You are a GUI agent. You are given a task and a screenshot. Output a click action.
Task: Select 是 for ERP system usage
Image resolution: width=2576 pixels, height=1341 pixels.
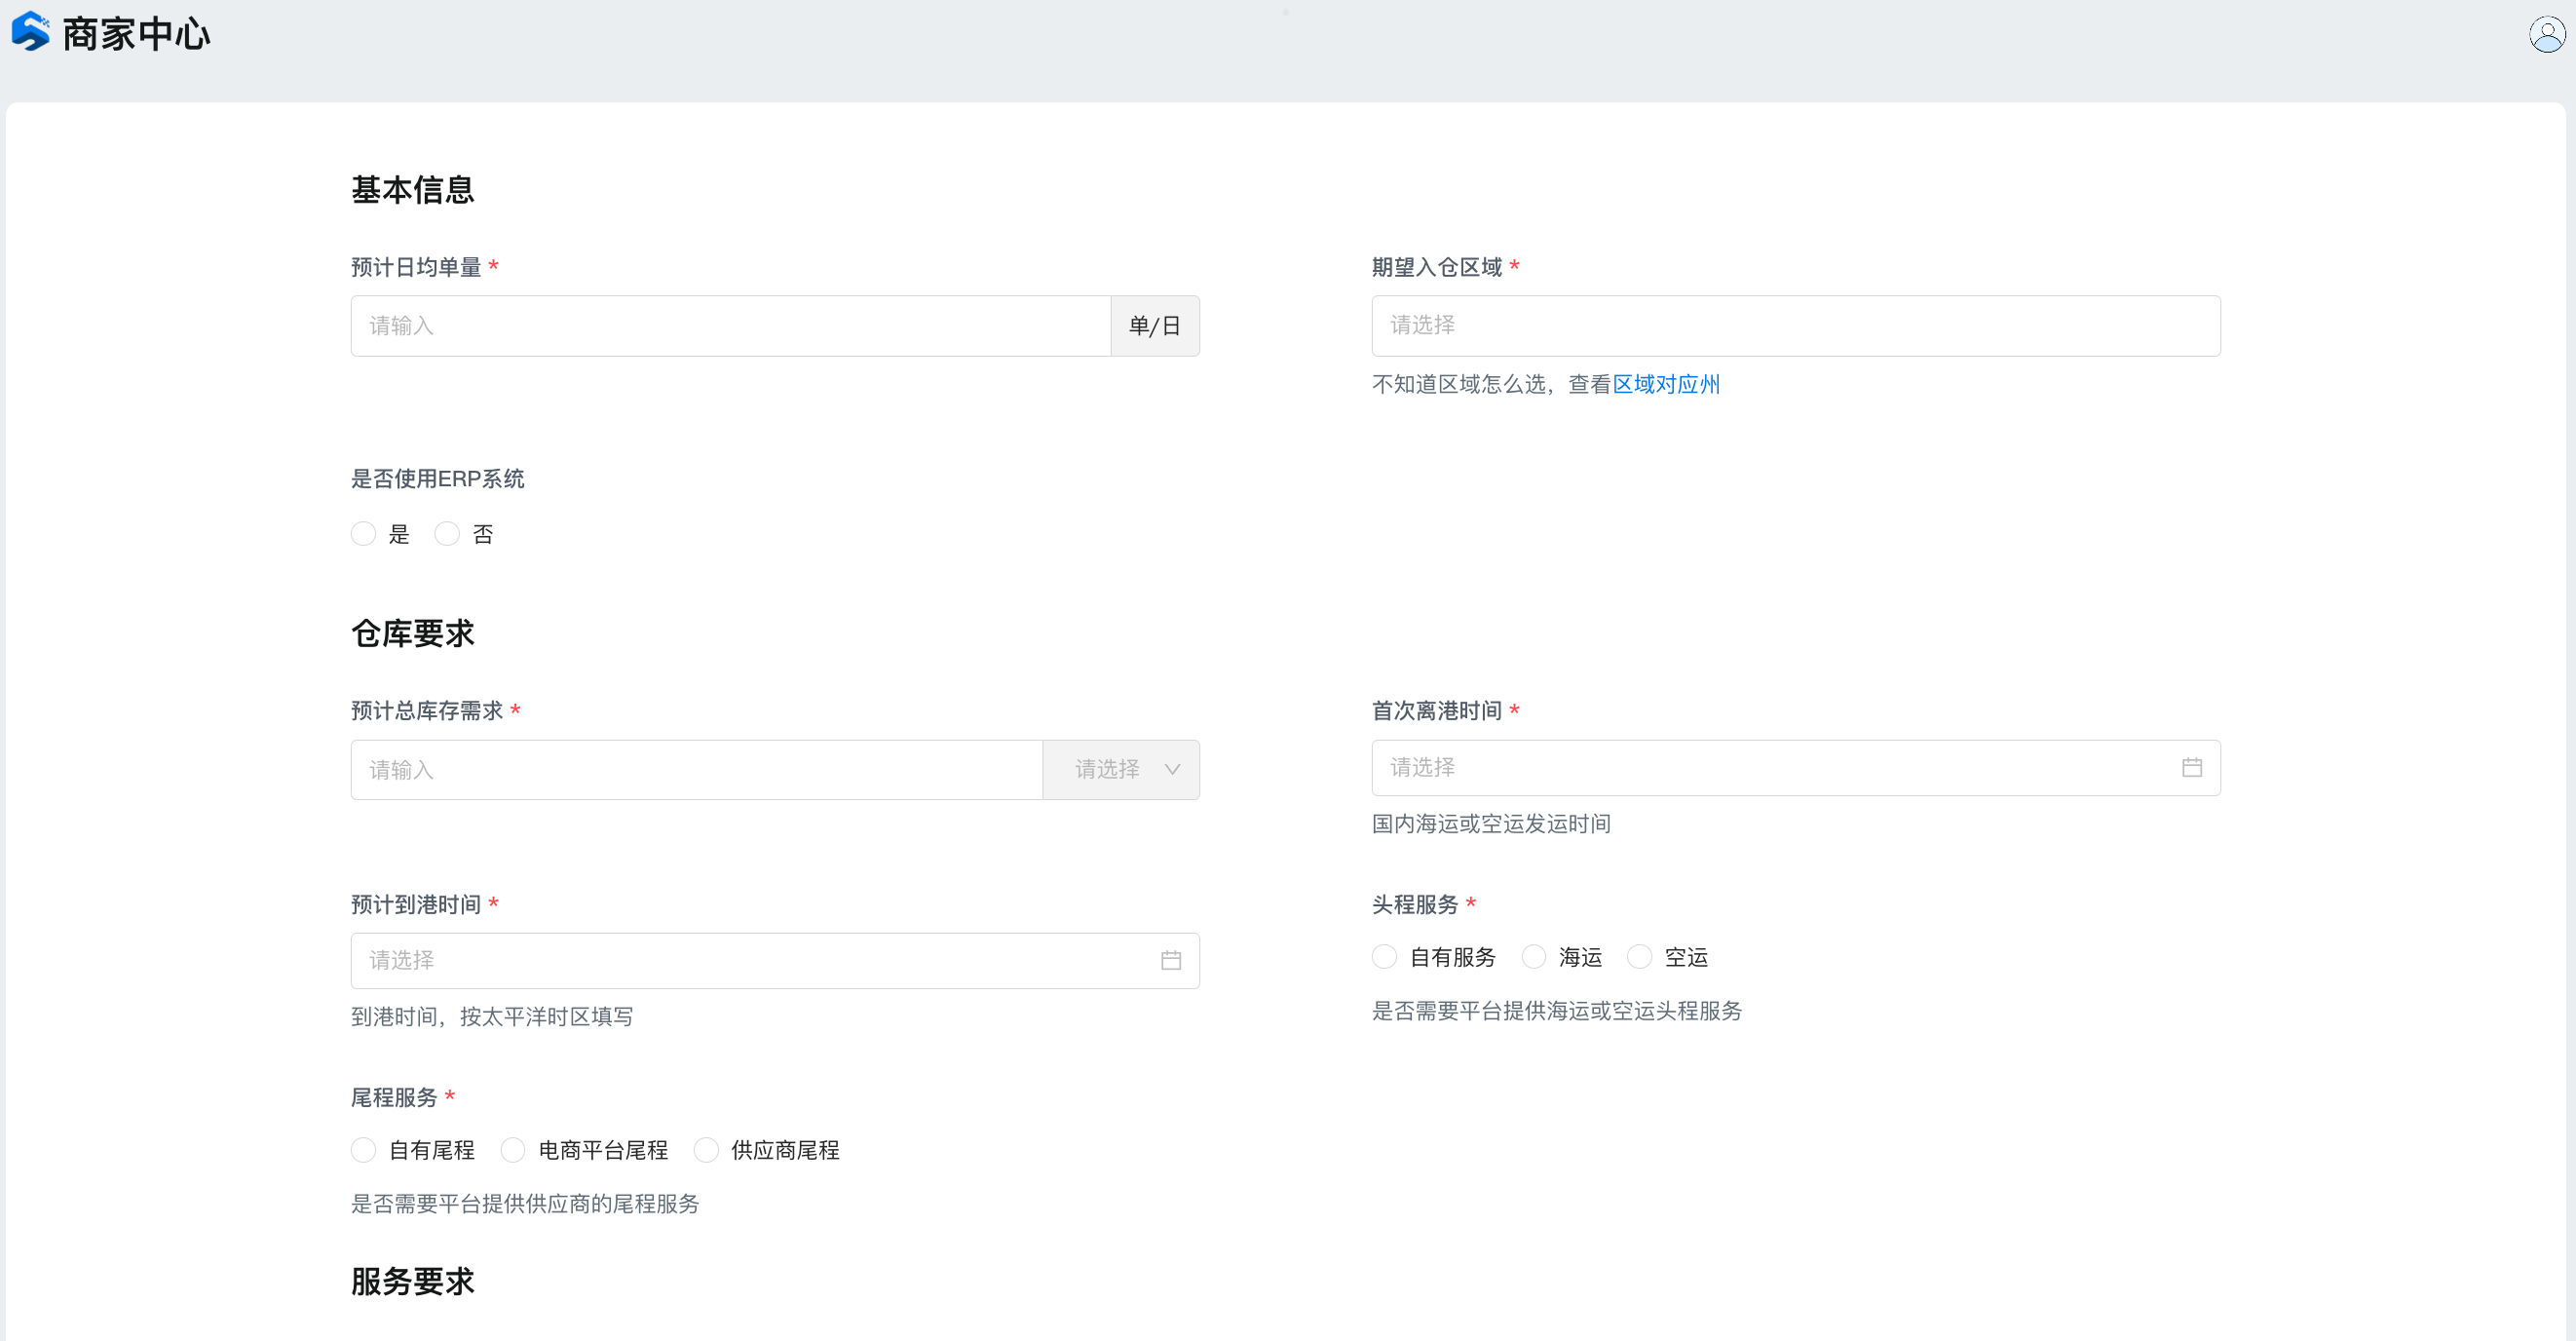[364, 534]
